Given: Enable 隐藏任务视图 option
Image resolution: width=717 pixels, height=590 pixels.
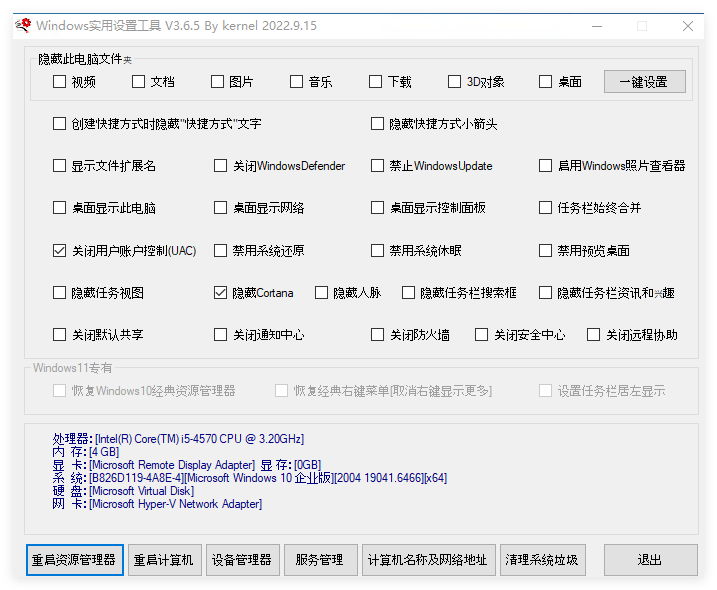Looking at the screenshot, I should [59, 293].
